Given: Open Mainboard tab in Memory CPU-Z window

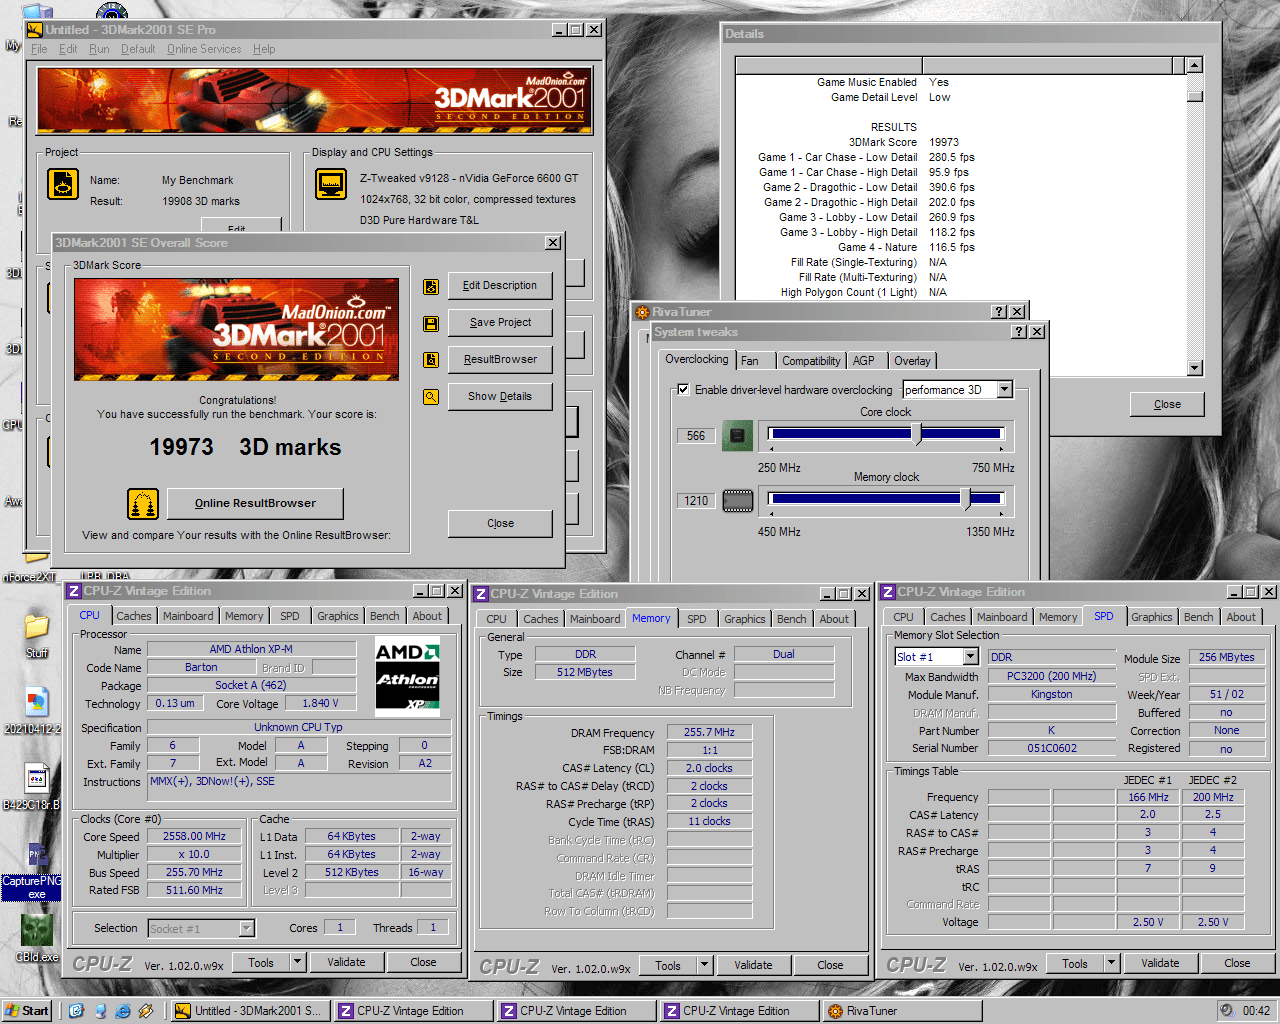Looking at the screenshot, I should coord(595,619).
